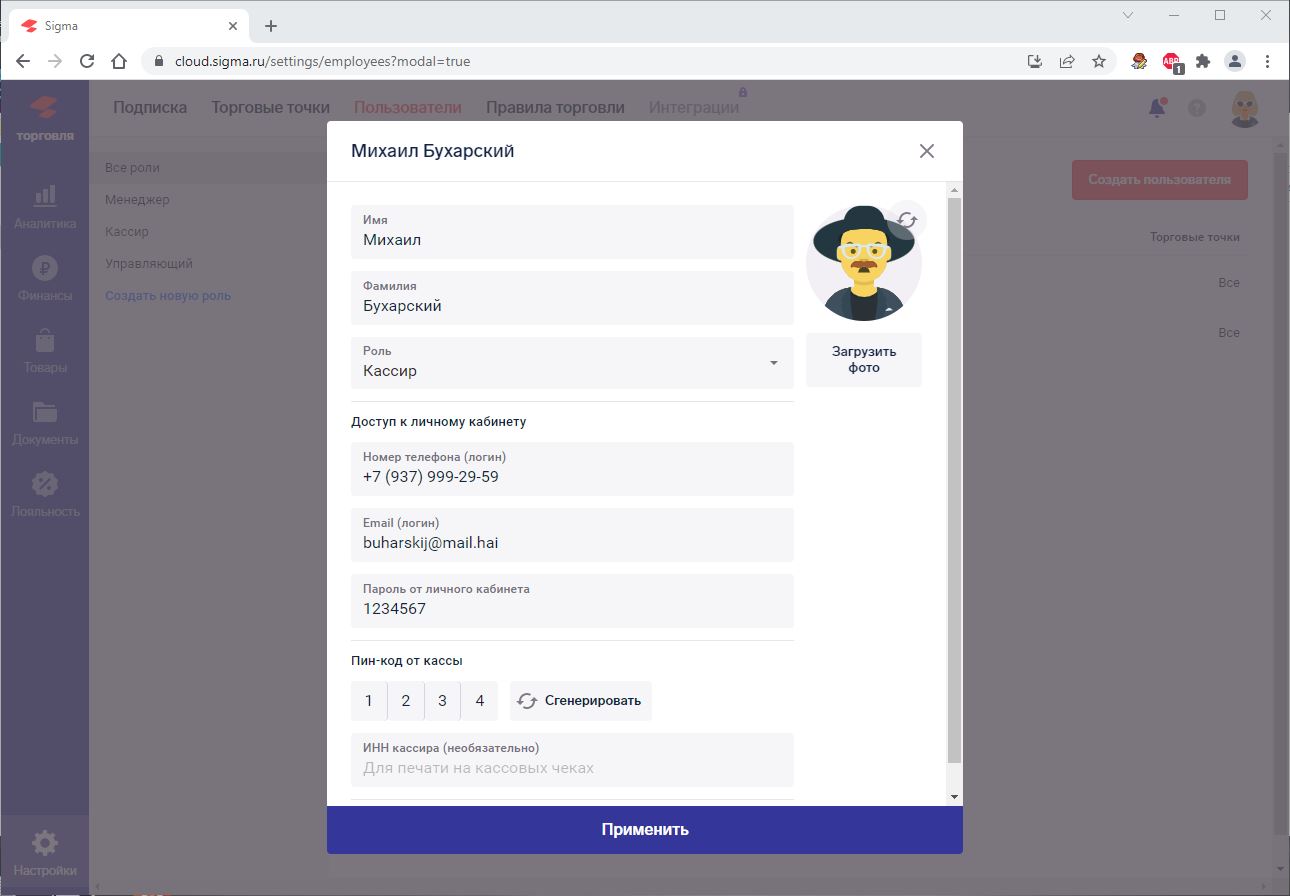The height and width of the screenshot is (896, 1290).
Task: Regenerate the avatar with the refresh icon
Action: tap(906, 219)
